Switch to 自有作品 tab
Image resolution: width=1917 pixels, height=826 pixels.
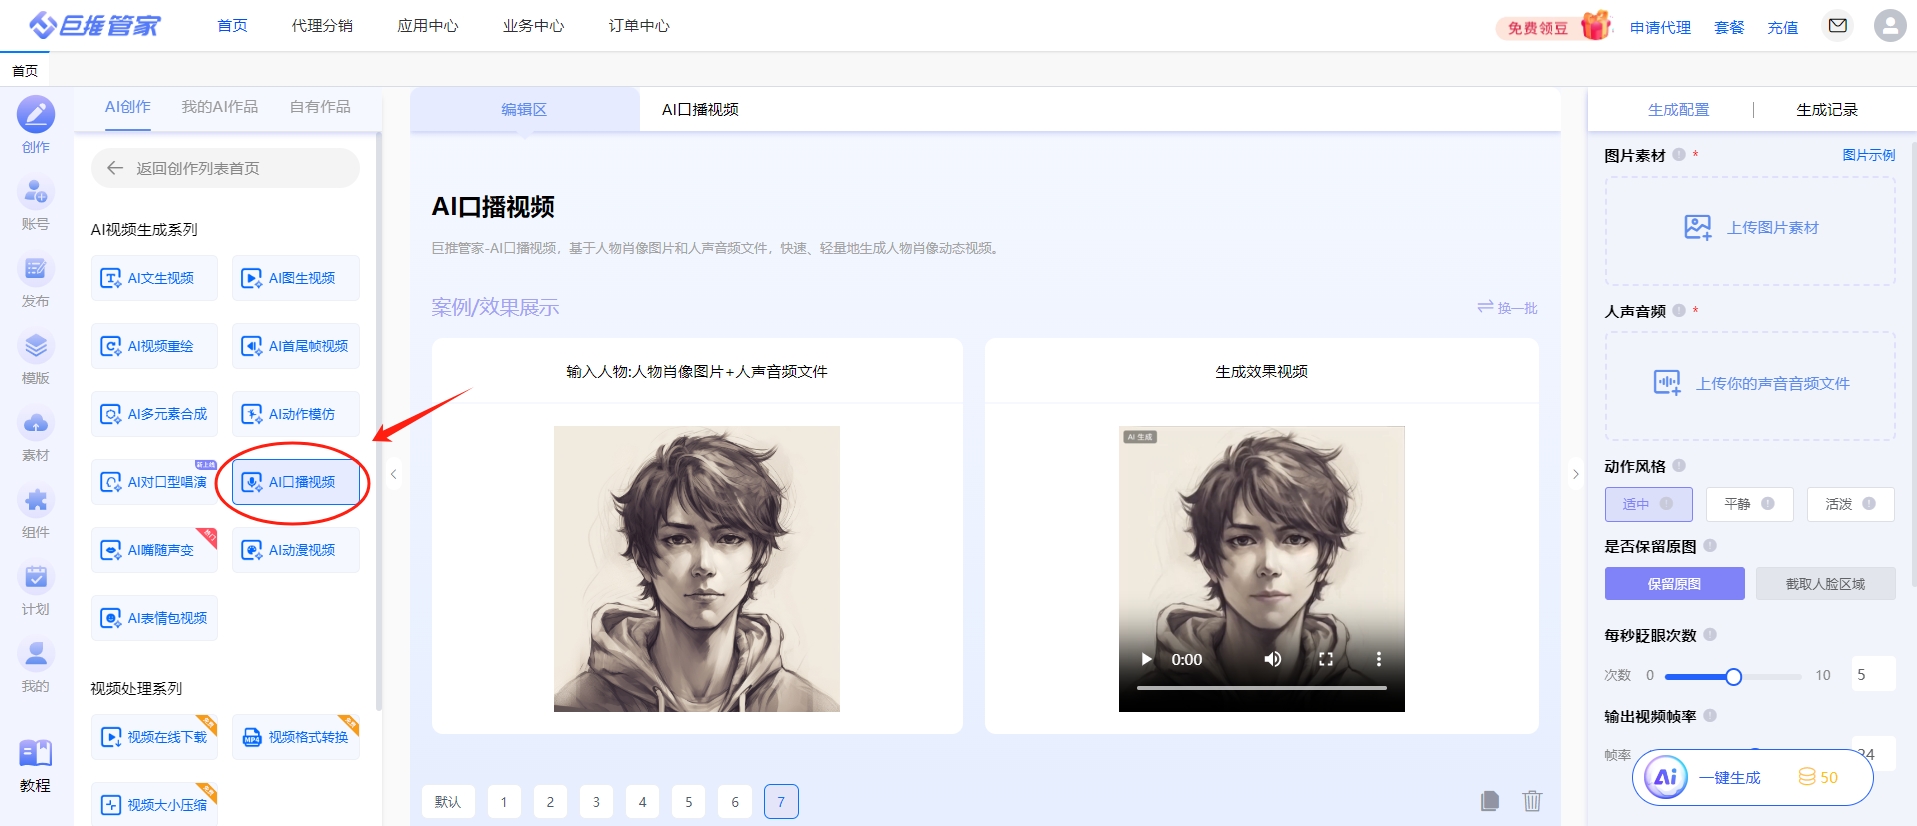(x=320, y=107)
